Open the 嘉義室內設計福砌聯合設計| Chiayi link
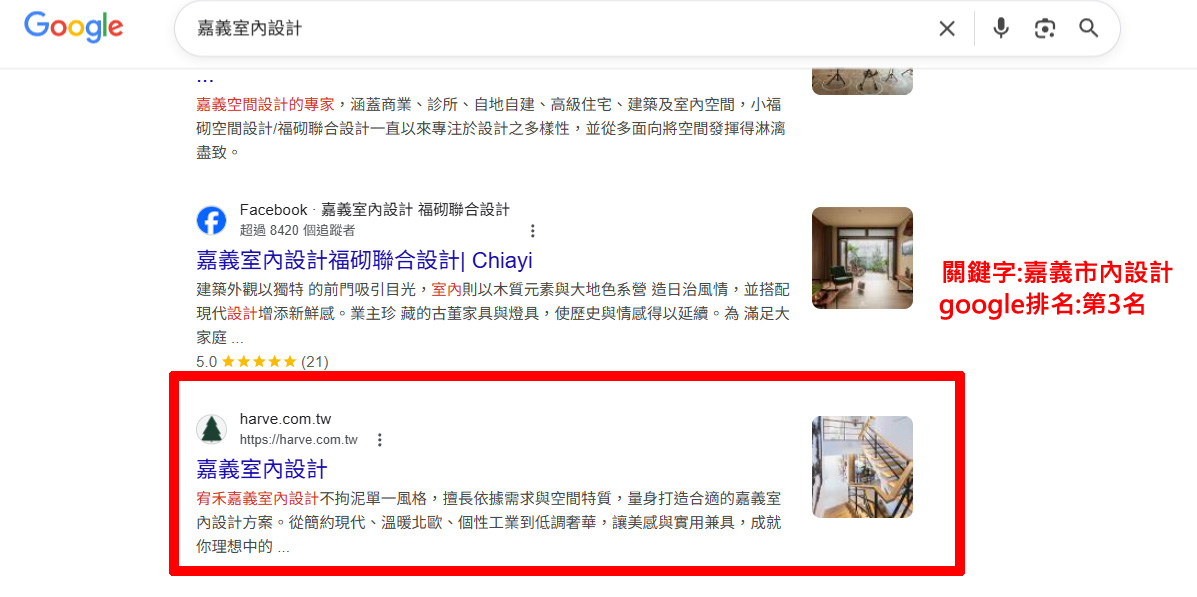The width and height of the screenshot is (1197, 597). [x=364, y=260]
